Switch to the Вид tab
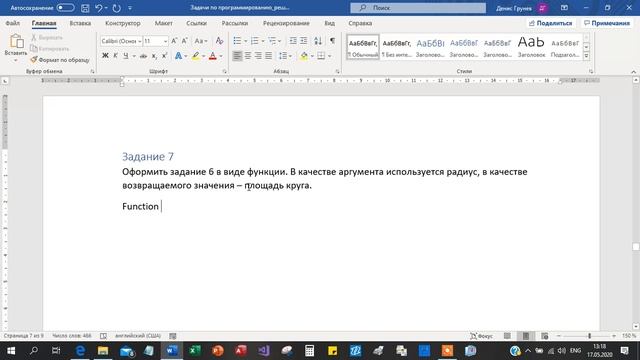Image resolution: width=640 pixels, height=360 pixels. pos(329,23)
